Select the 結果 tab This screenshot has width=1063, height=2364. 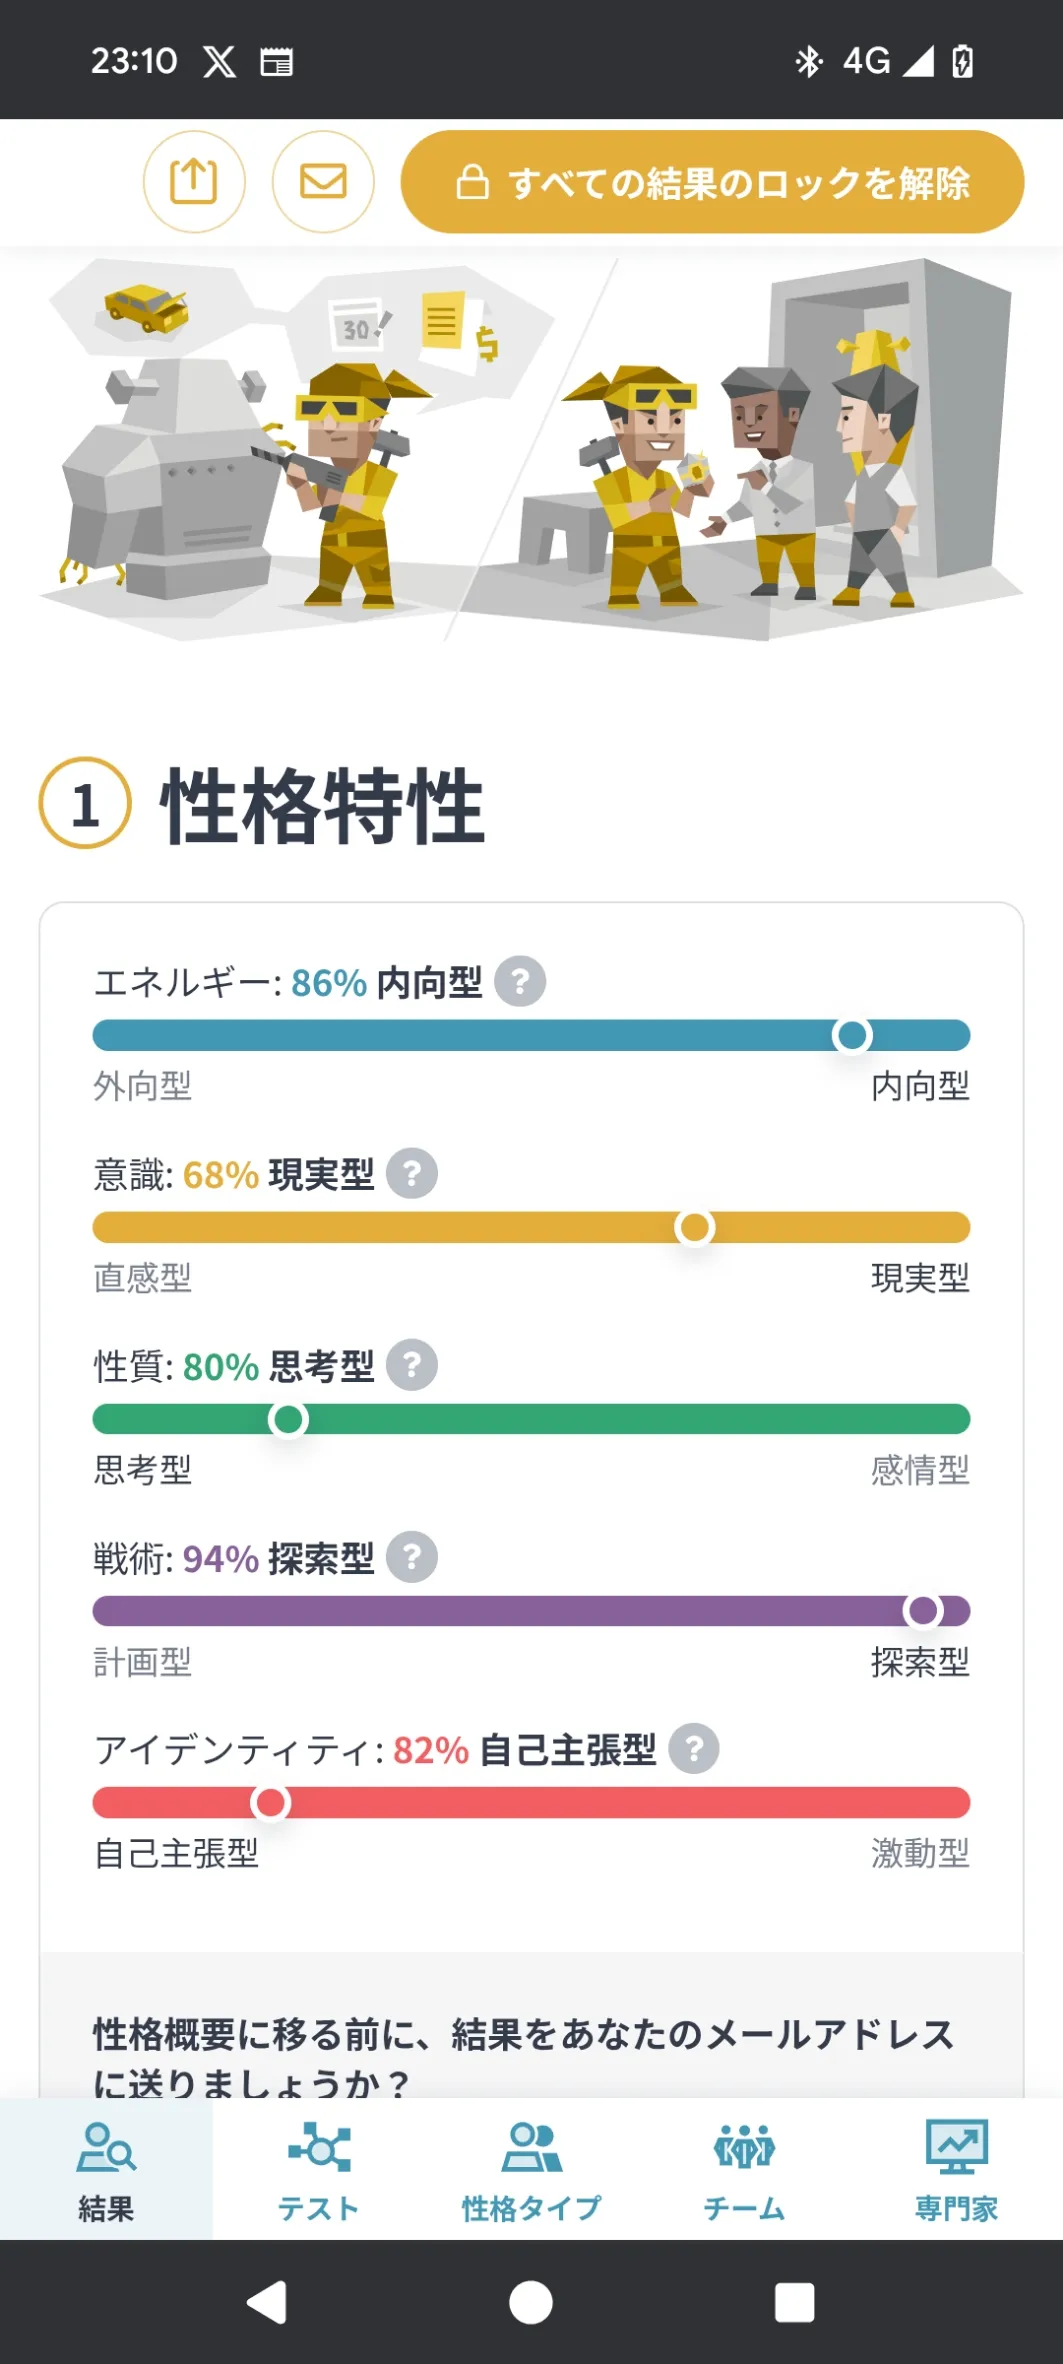(x=106, y=2168)
